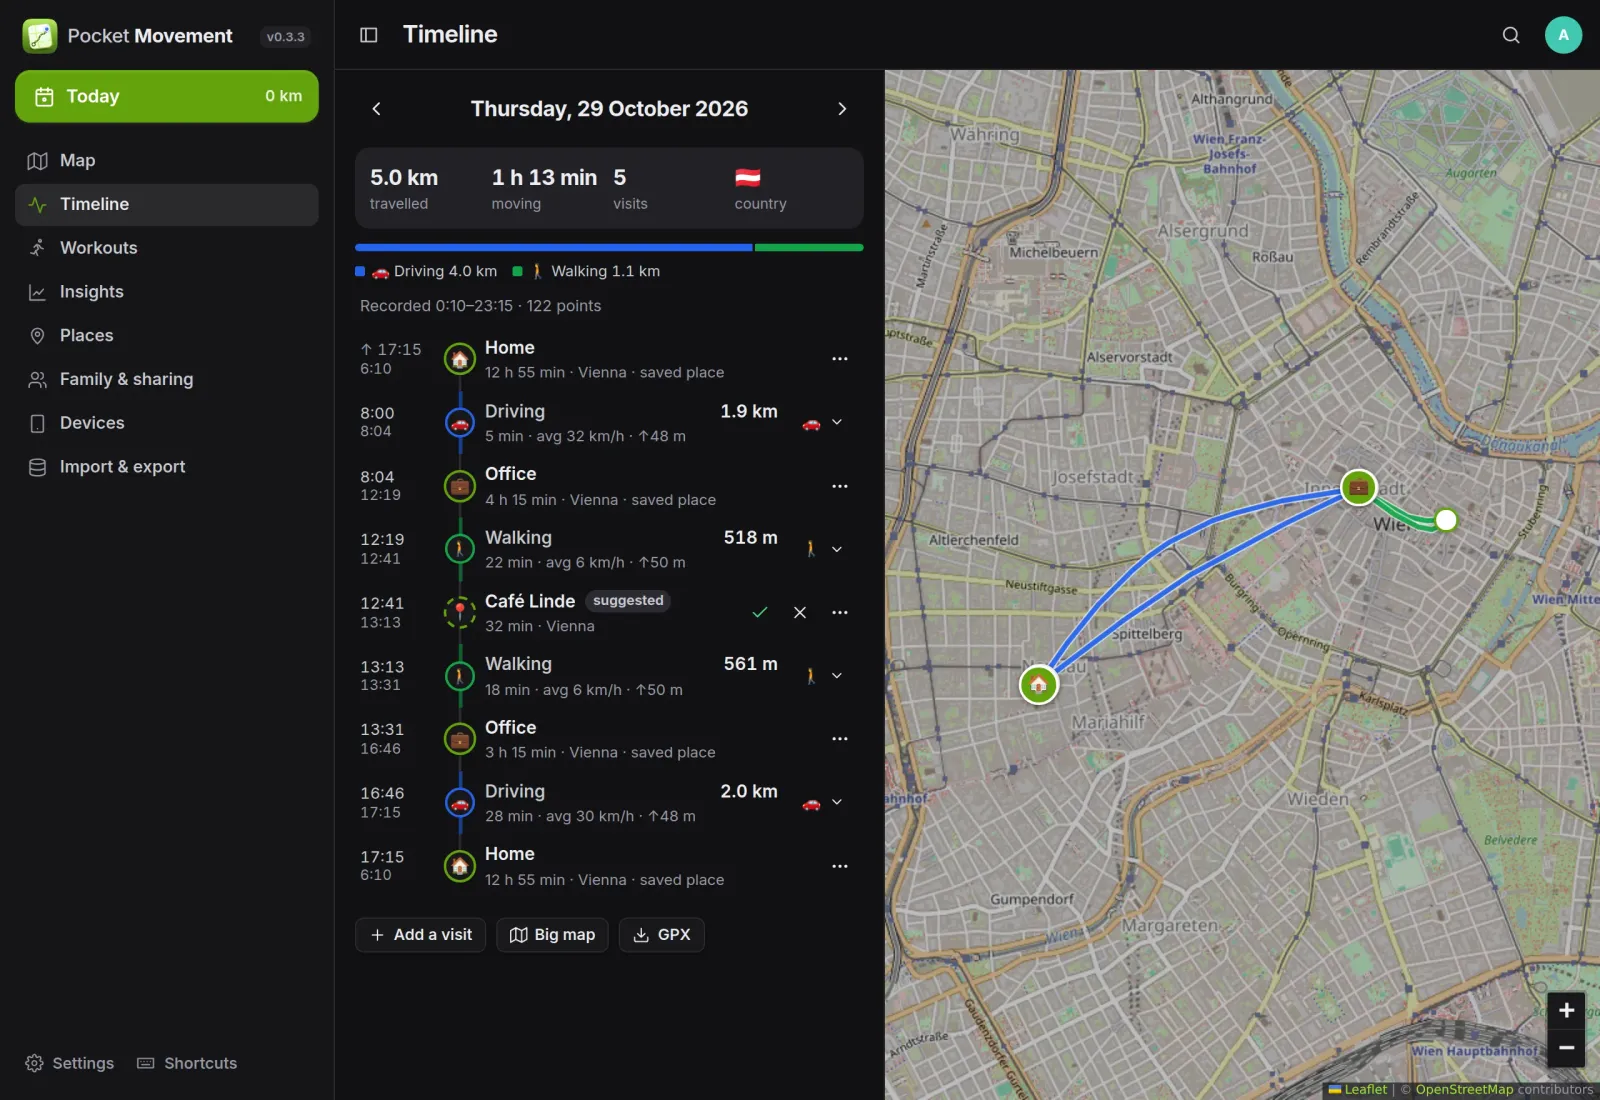Go to next day arrow
Viewport: 1600px width, 1100px height.
[842, 109]
